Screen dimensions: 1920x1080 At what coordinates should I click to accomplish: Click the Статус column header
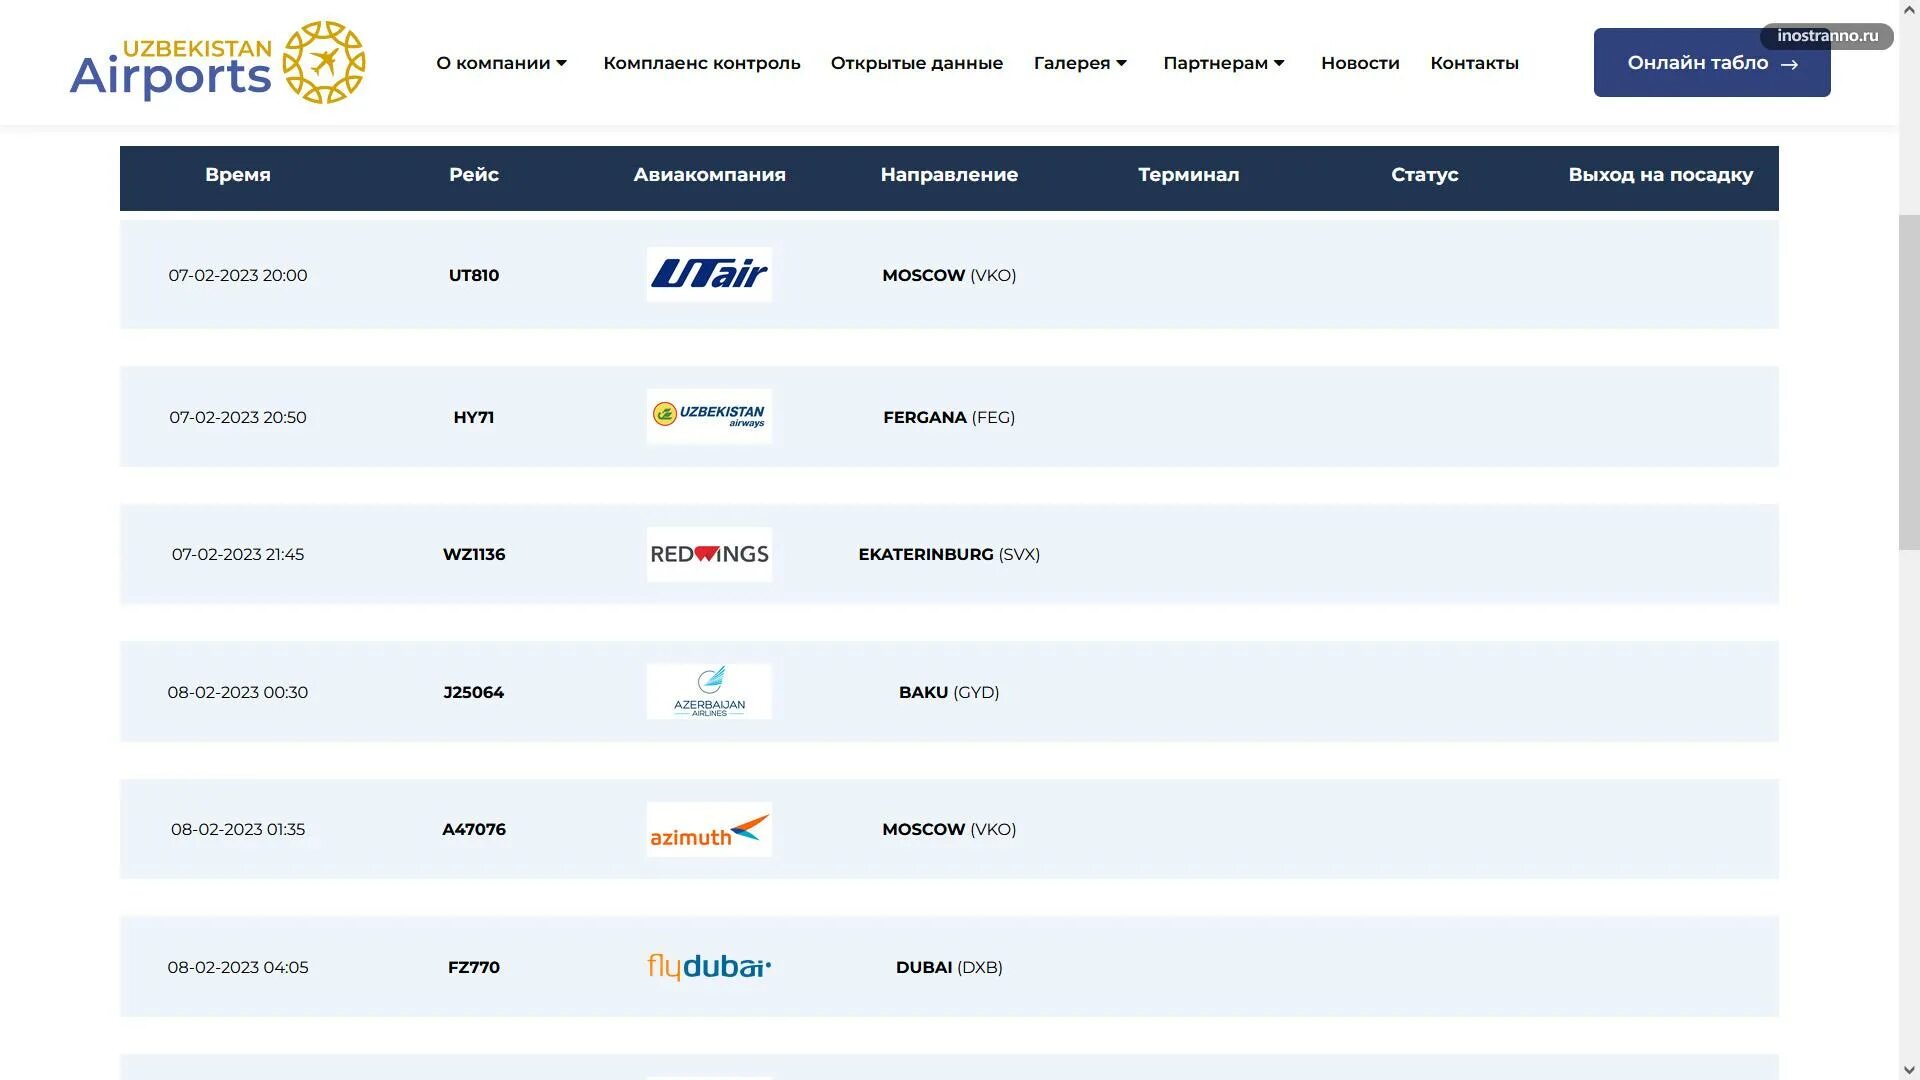coord(1425,175)
